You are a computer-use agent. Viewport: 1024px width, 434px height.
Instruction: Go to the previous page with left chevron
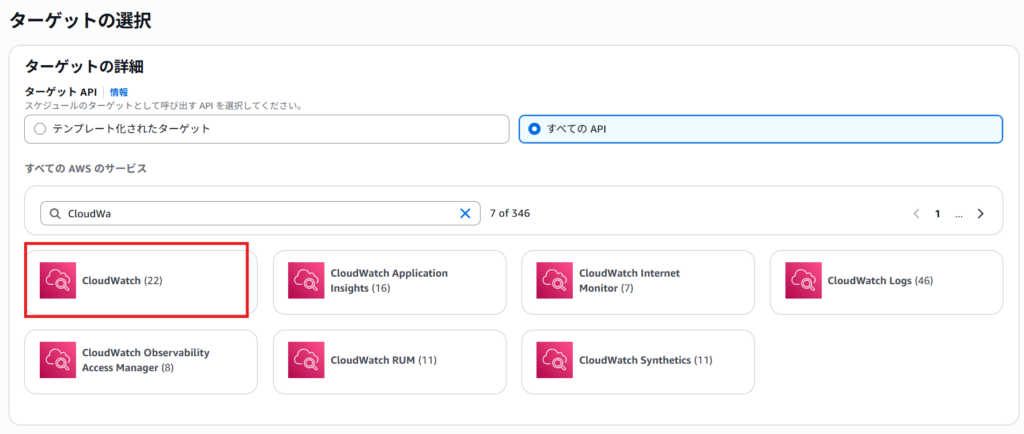pos(916,213)
